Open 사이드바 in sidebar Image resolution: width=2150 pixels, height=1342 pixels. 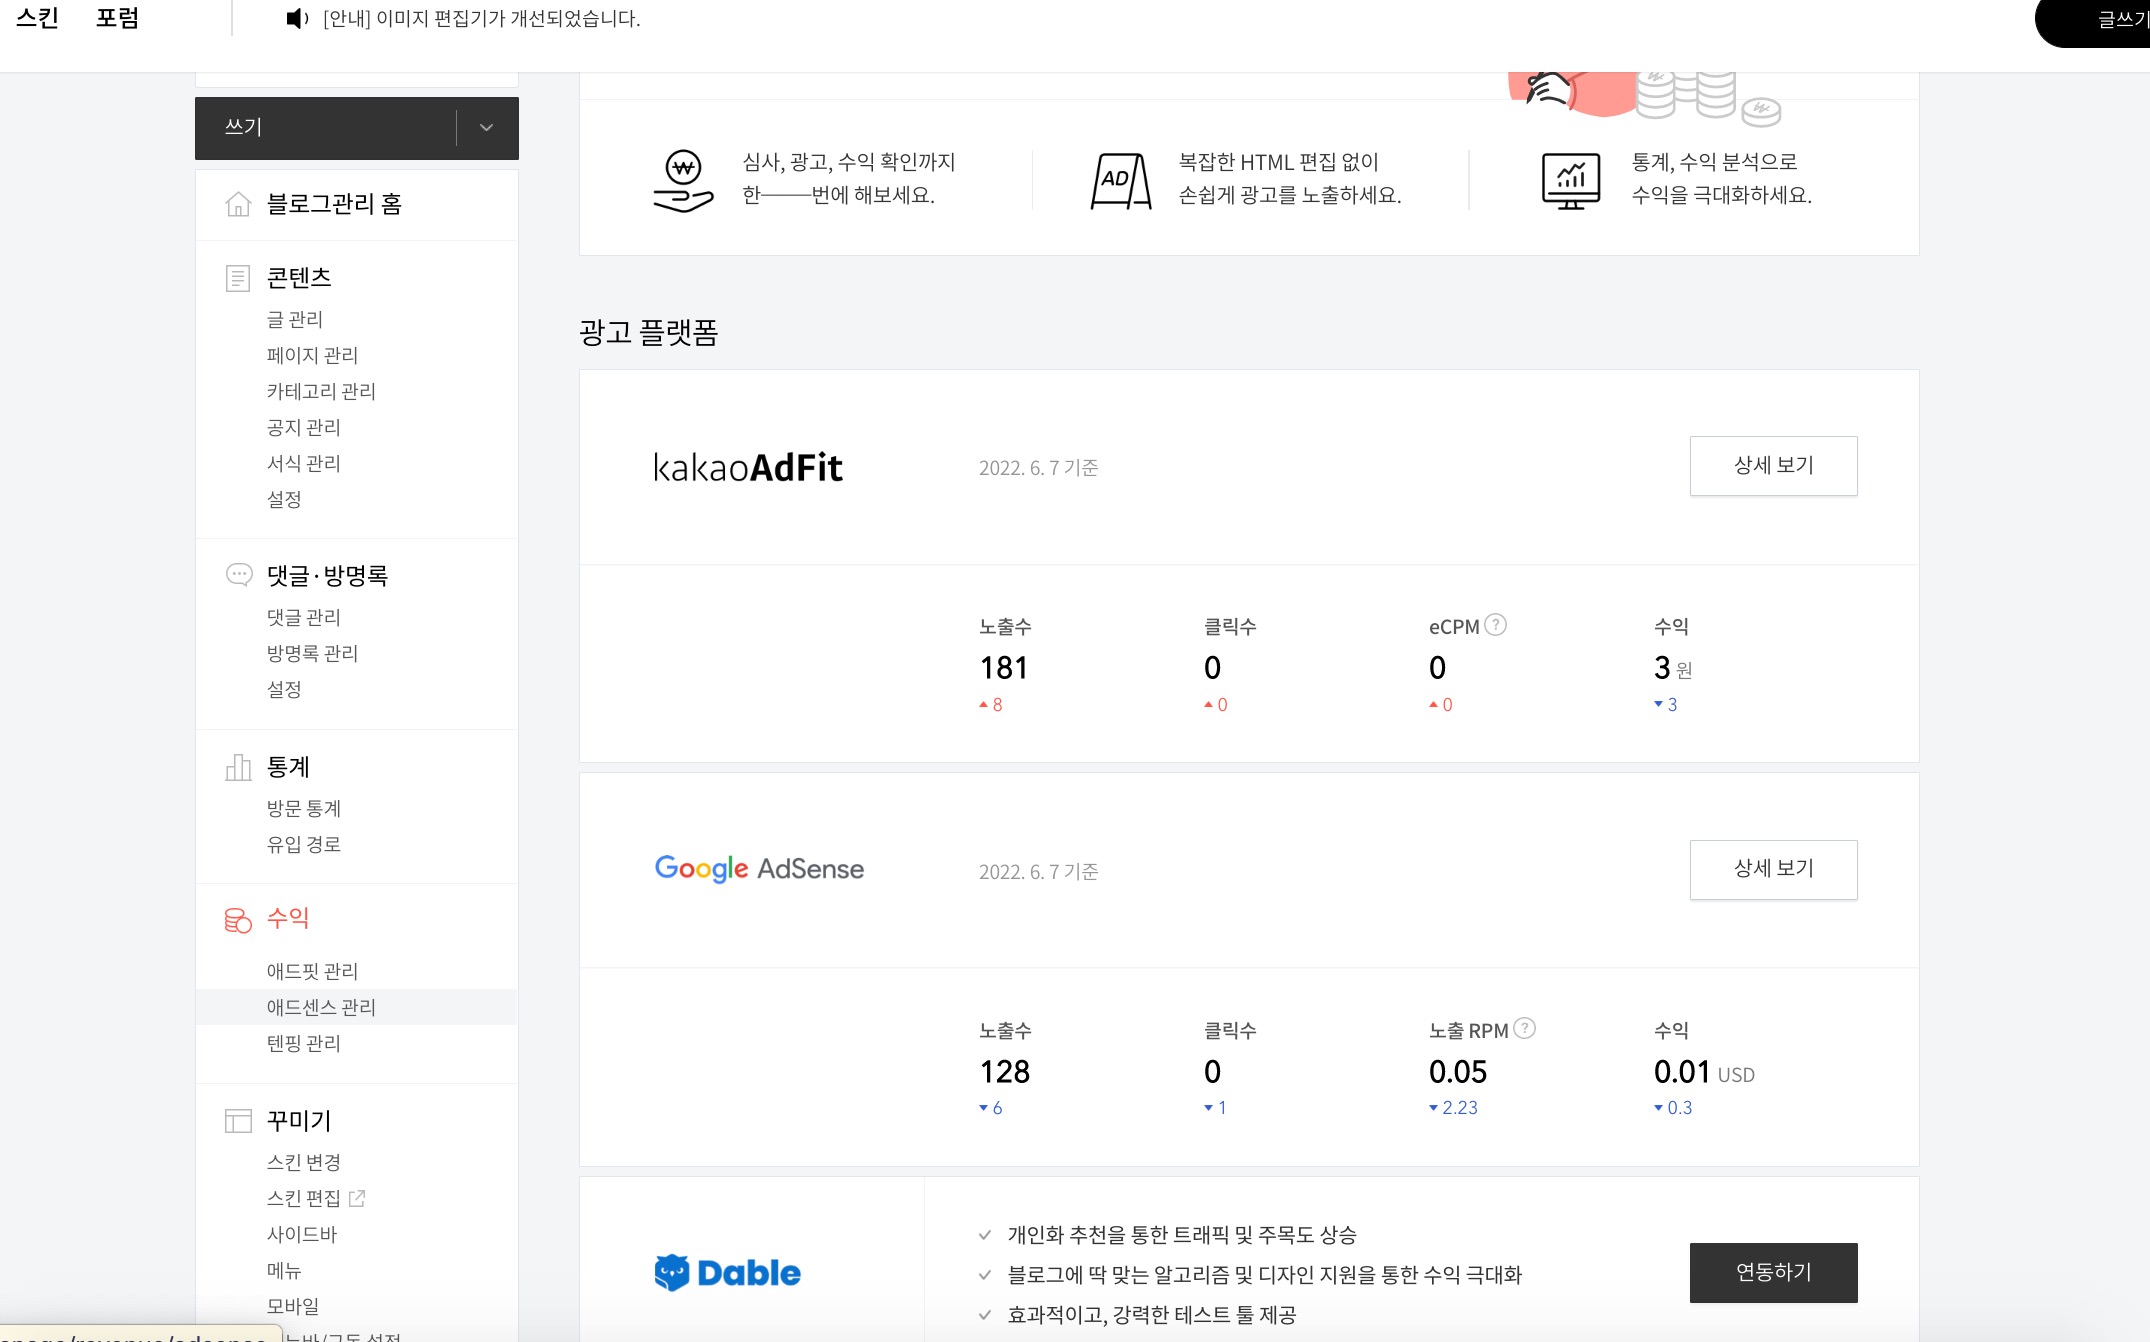302,1234
